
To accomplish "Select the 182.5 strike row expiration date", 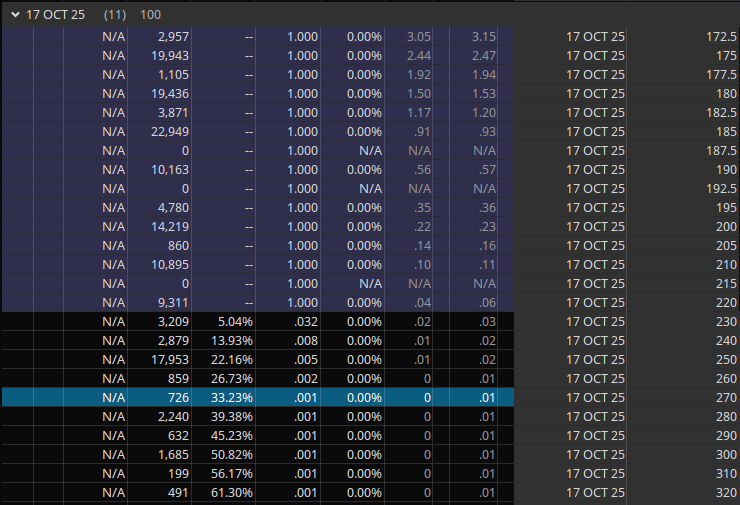I will pyautogui.click(x=595, y=112).
